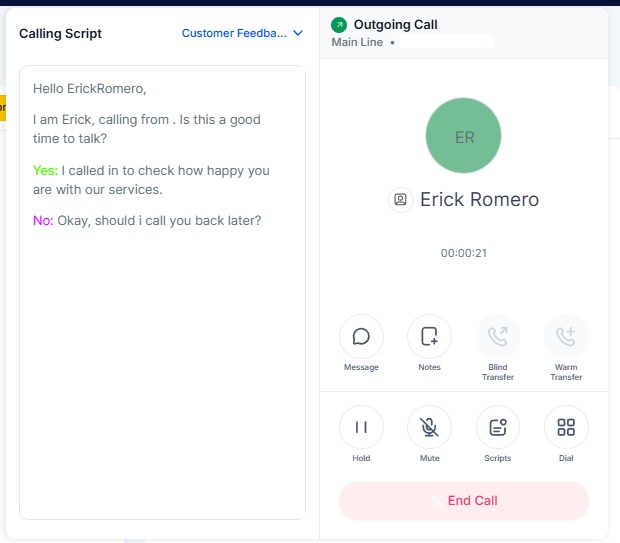620x543 pixels.
Task: Open the Message icon during call
Action: coord(361,337)
